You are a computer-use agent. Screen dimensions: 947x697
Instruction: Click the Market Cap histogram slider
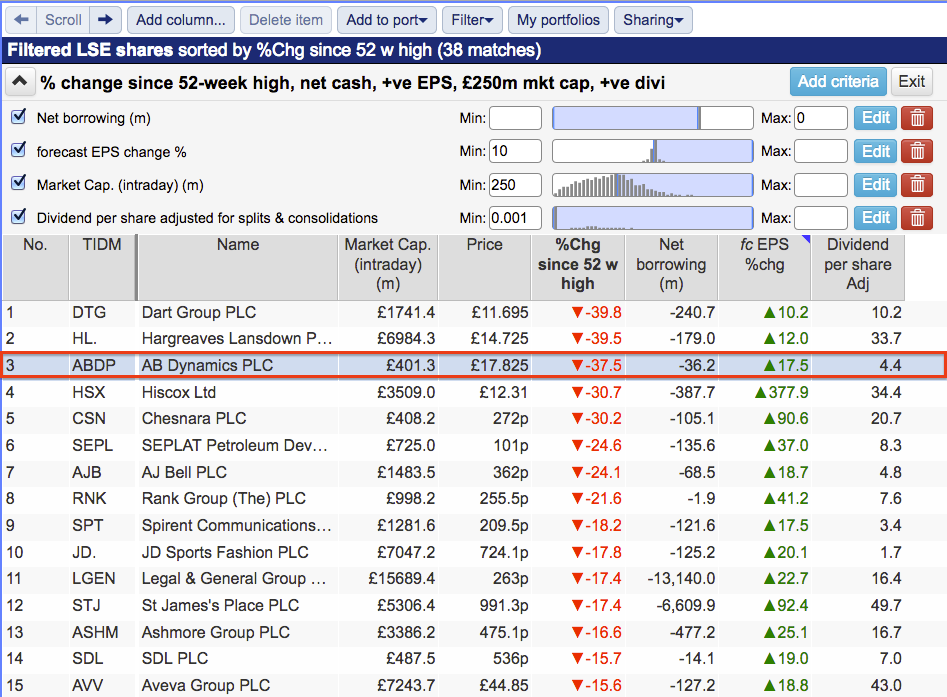(653, 184)
